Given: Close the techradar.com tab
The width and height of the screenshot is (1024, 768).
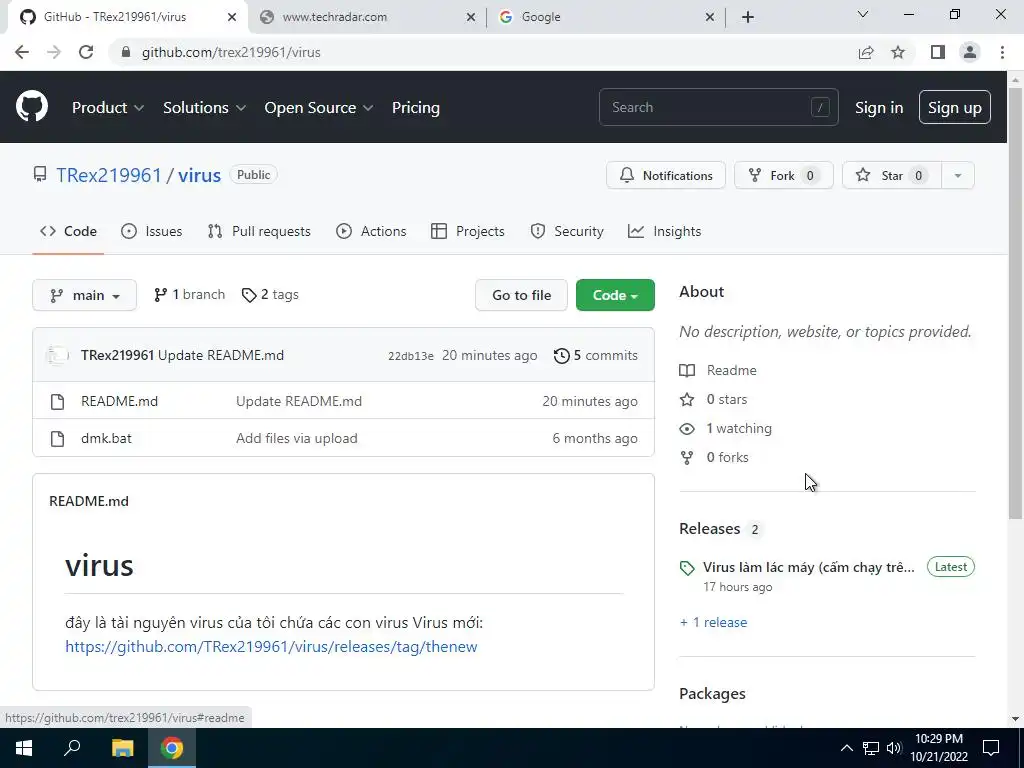Looking at the screenshot, I should point(471,17).
